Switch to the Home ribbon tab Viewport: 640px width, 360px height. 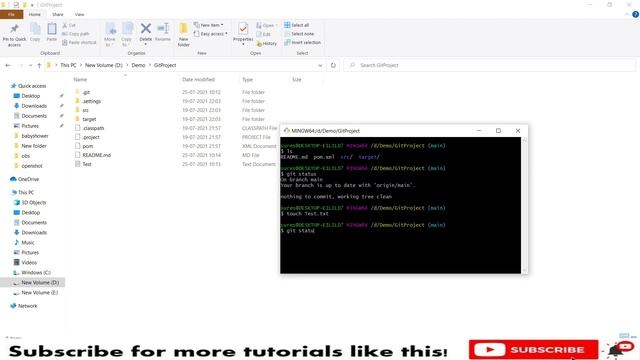point(35,14)
